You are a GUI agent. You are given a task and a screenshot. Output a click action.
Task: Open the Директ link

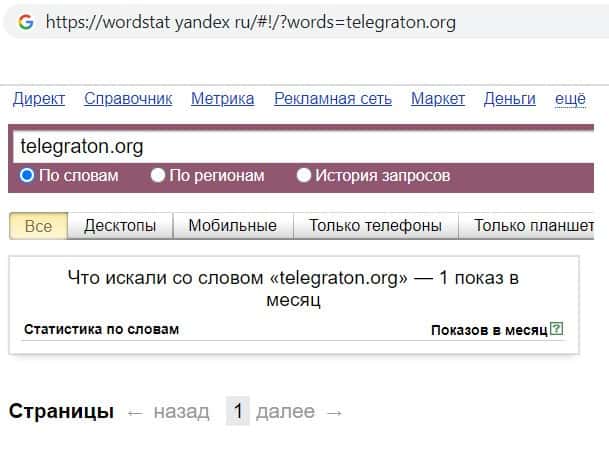point(39,98)
